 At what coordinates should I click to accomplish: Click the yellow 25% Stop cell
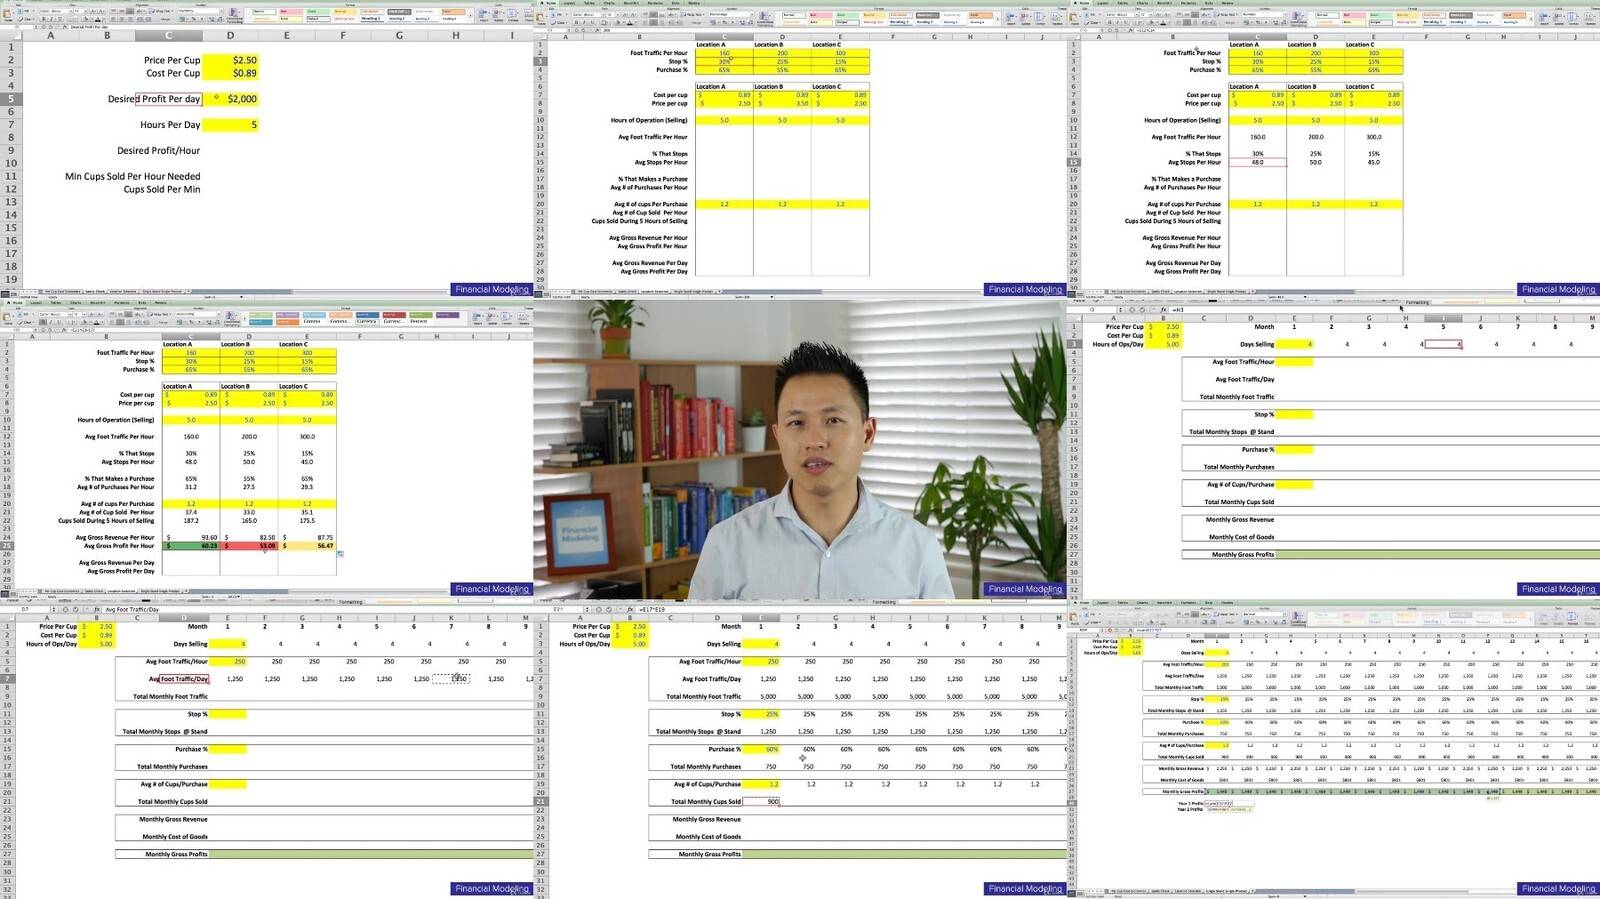tap(761, 714)
